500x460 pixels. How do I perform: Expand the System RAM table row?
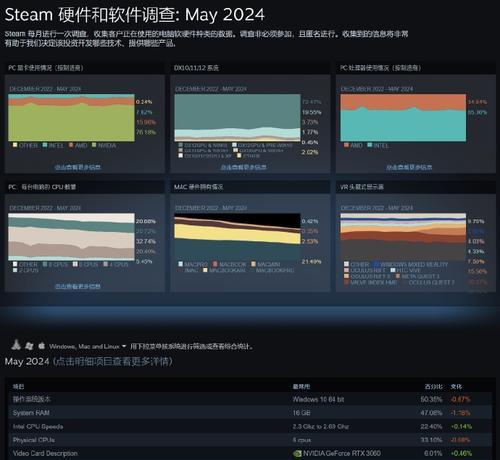click(x=250, y=413)
